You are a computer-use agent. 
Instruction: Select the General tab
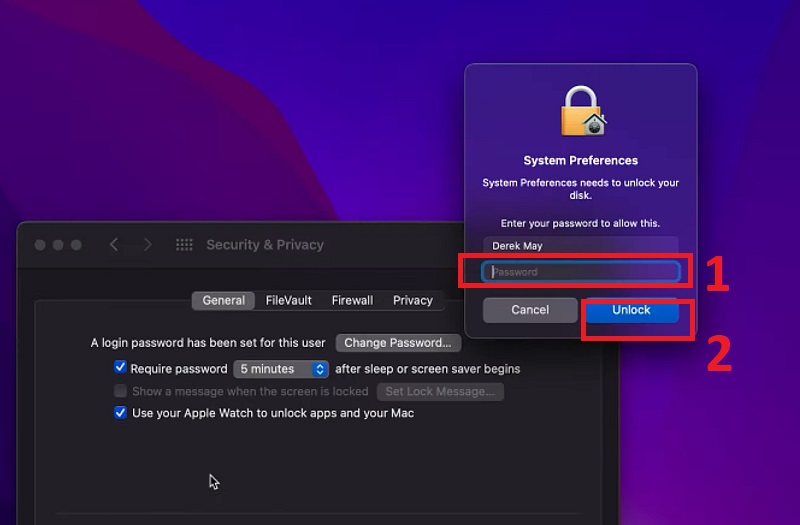coord(224,300)
